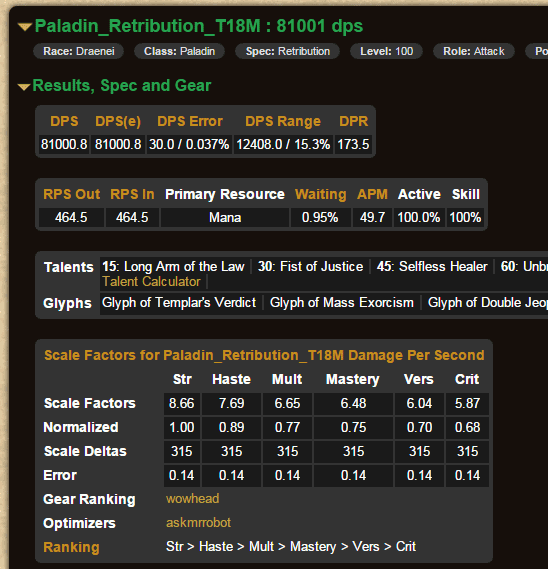Click the DPR column header
Viewport: 548px width, 569px height.
(x=353, y=121)
